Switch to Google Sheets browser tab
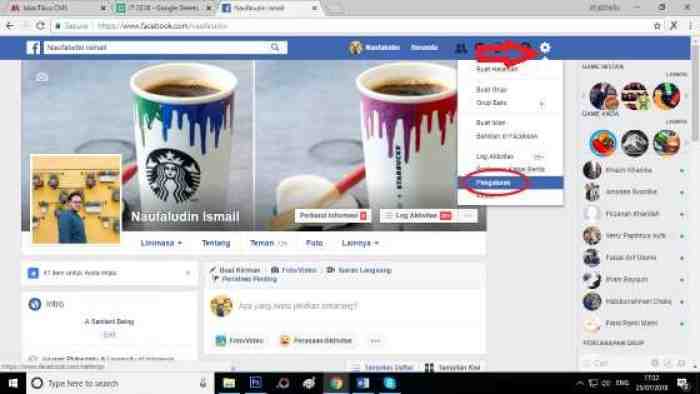The height and width of the screenshot is (394, 700). [164, 8]
